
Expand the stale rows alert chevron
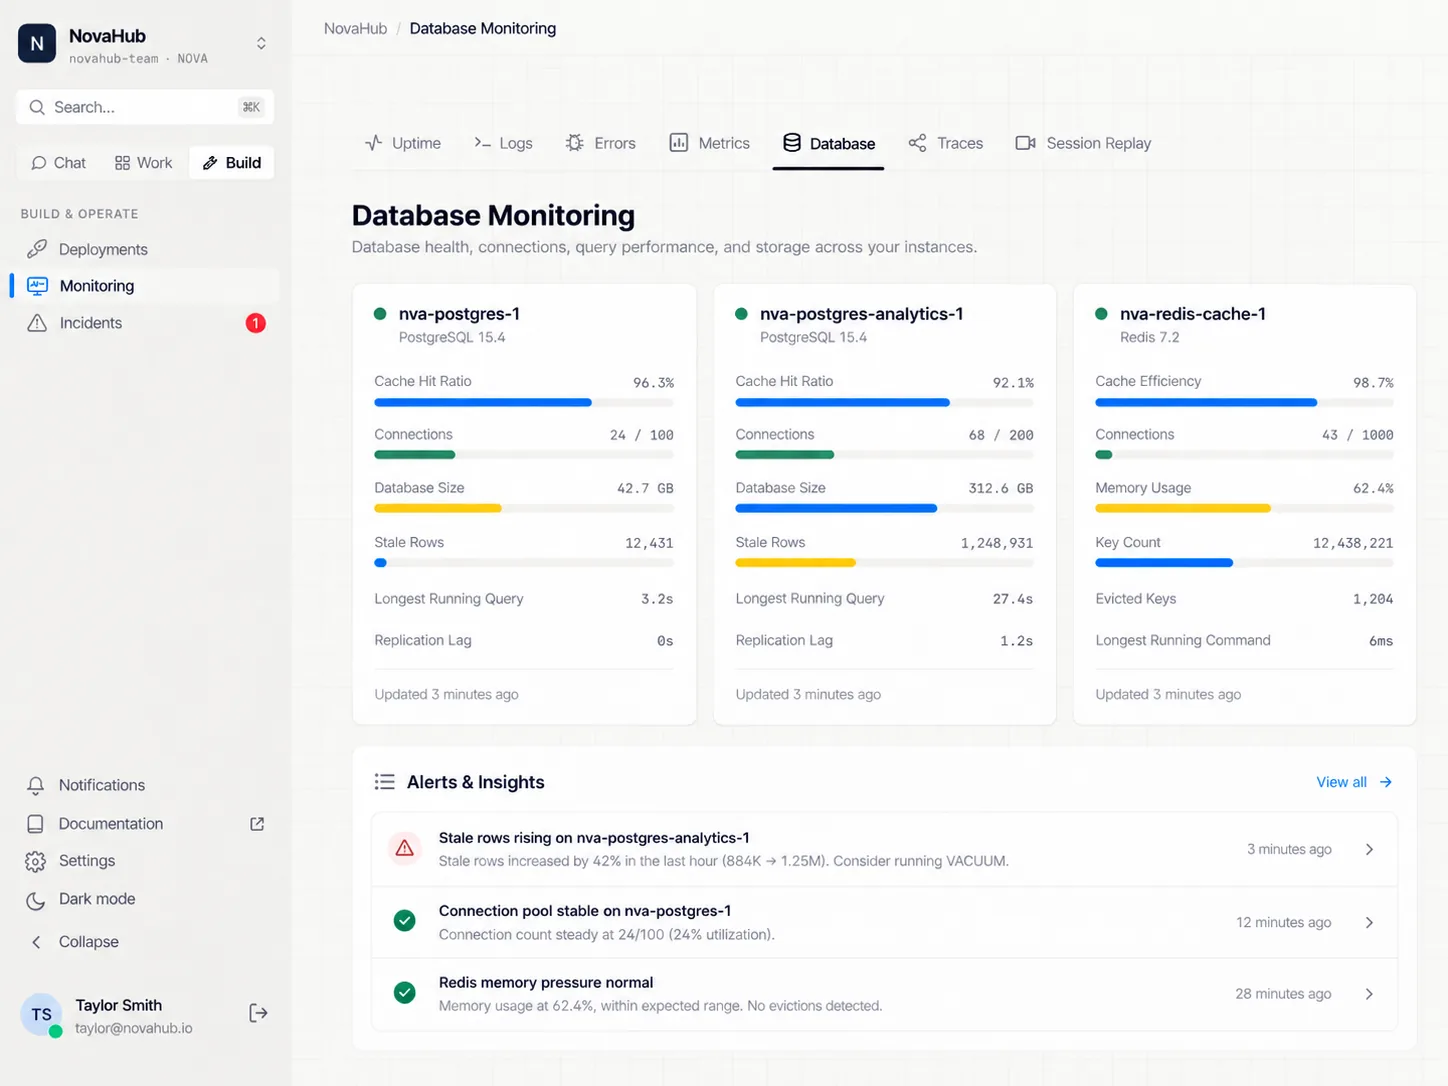(1370, 849)
